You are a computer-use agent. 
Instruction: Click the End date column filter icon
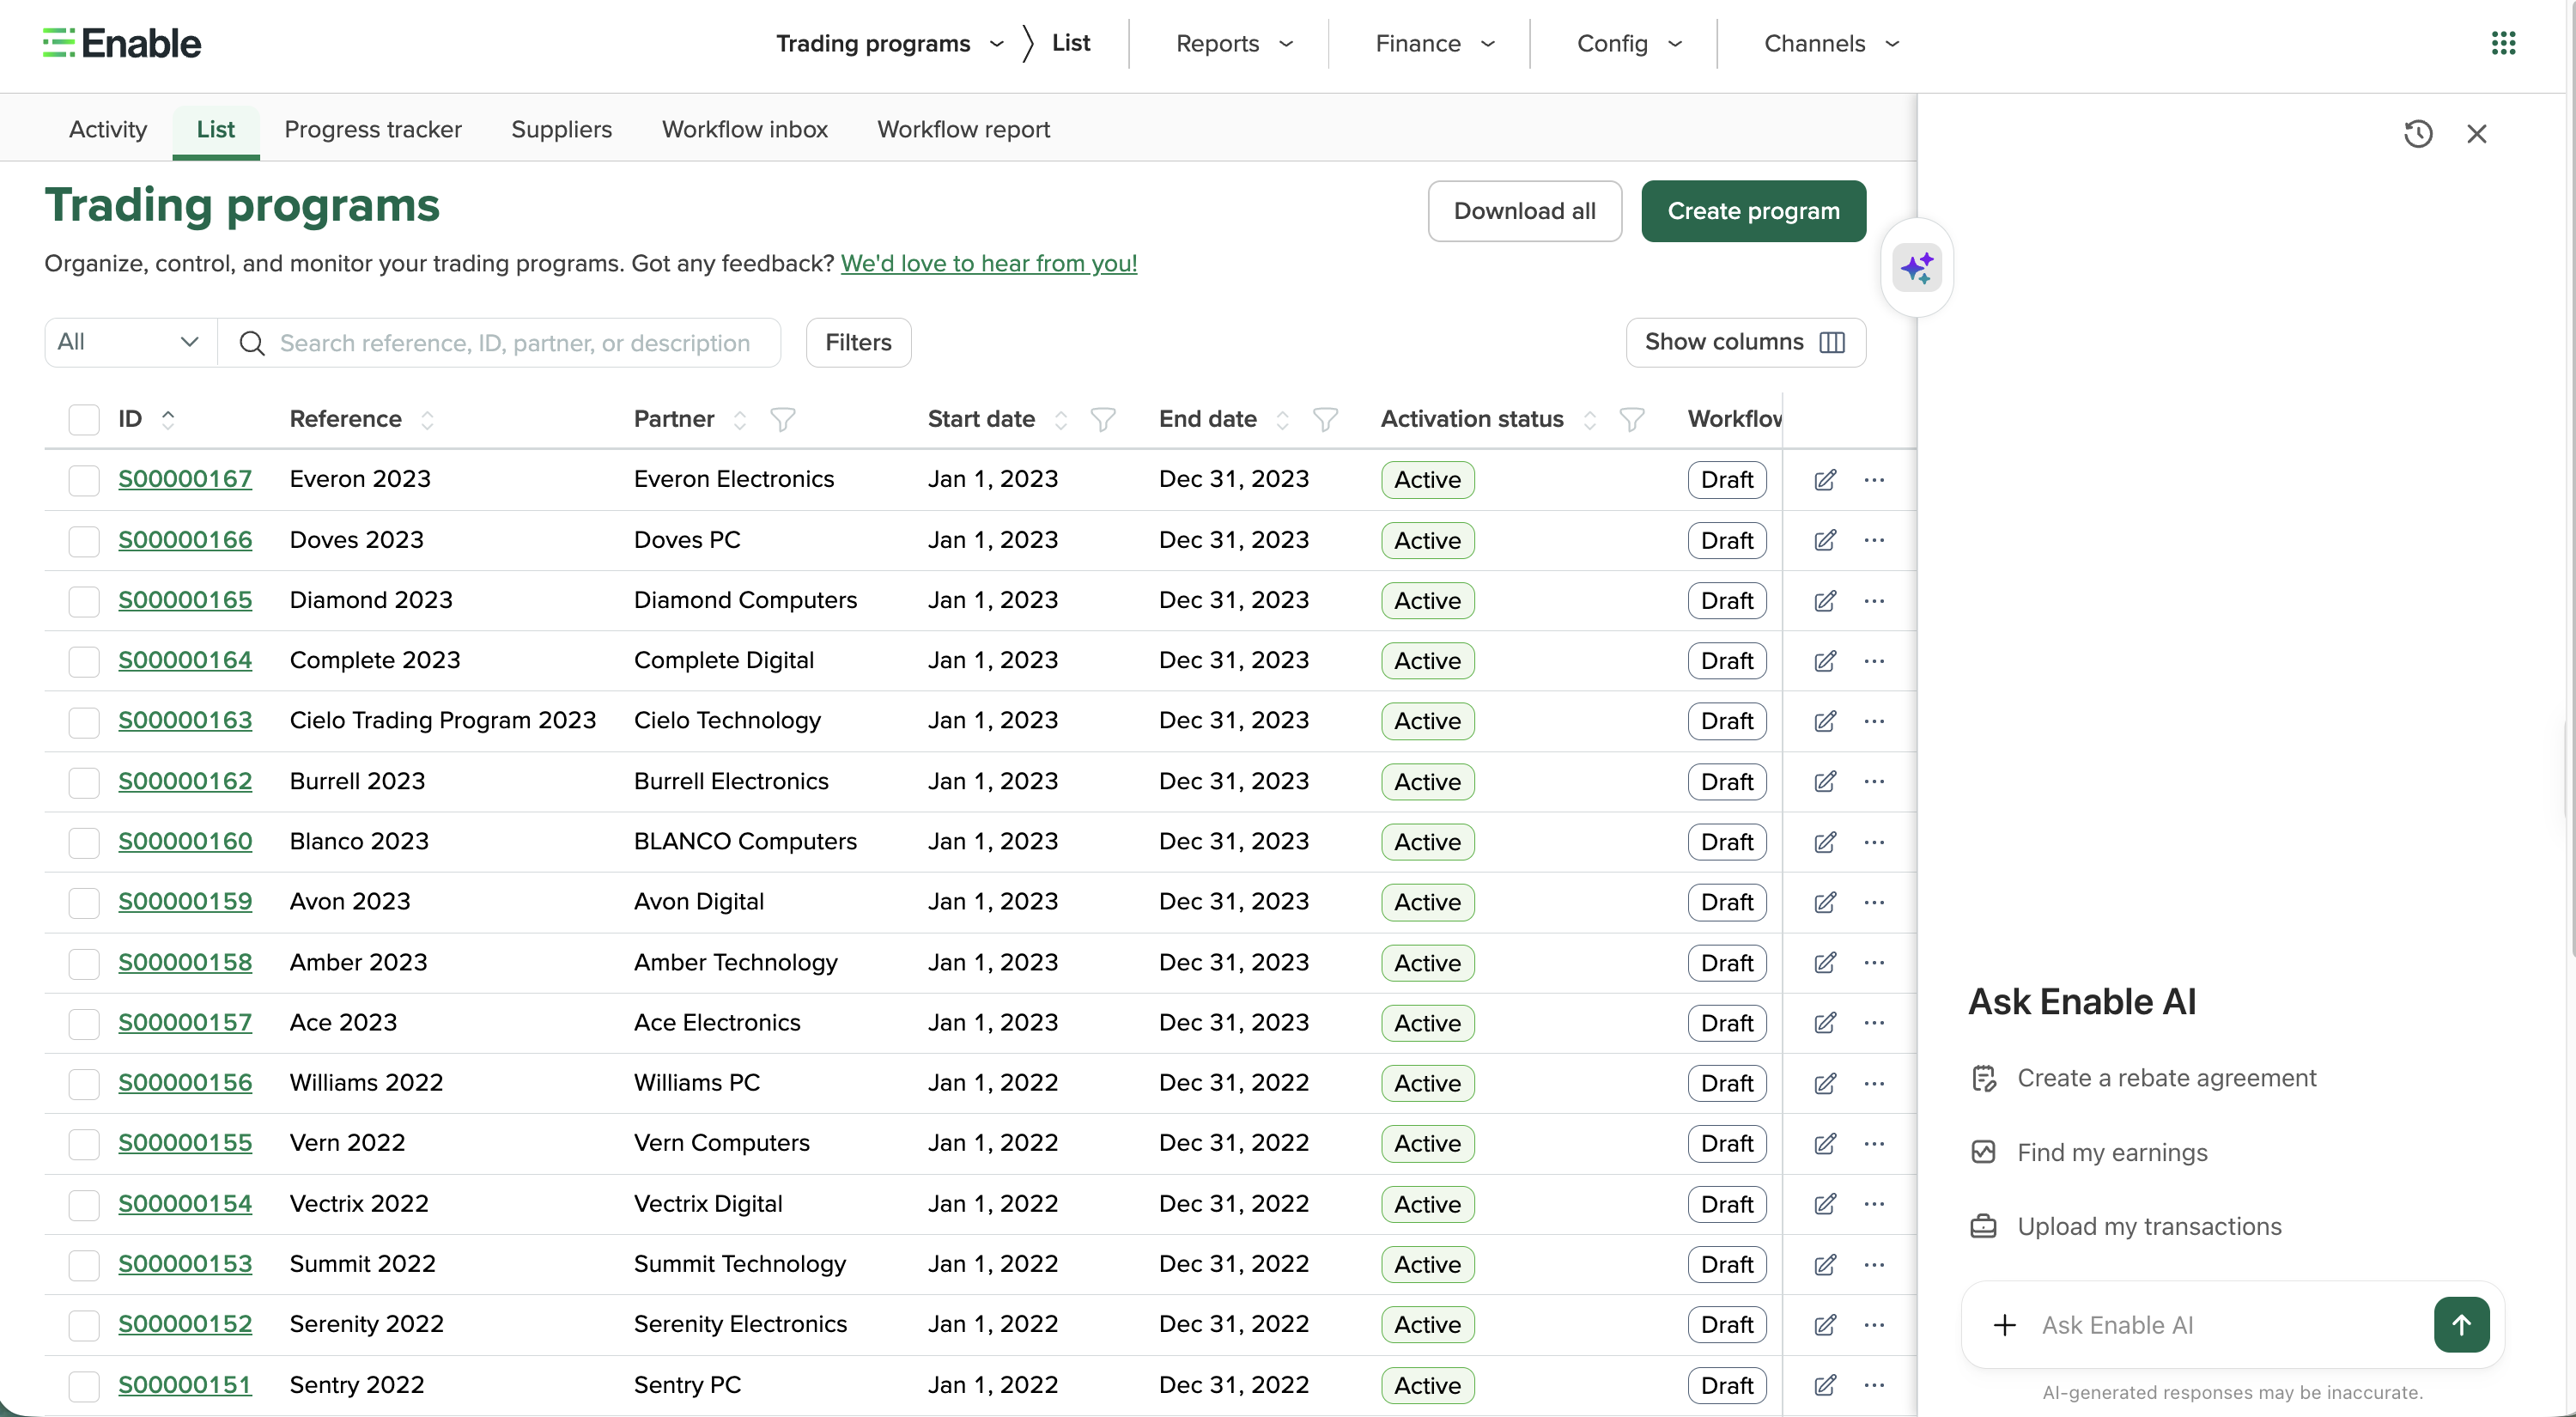pos(1325,419)
